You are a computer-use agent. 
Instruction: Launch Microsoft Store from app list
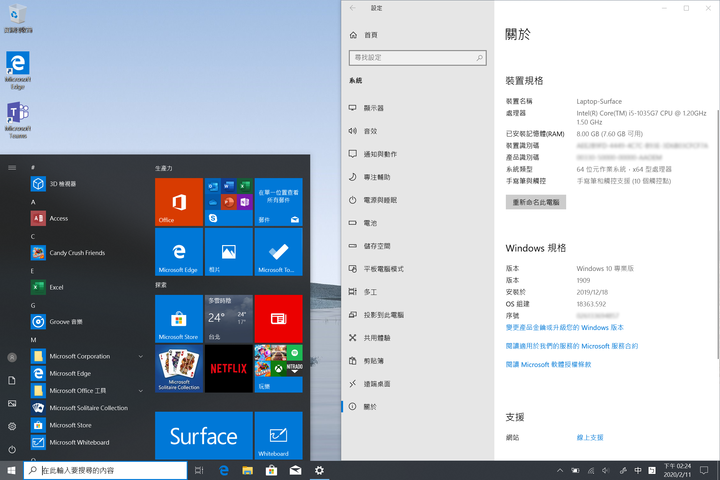point(87,425)
